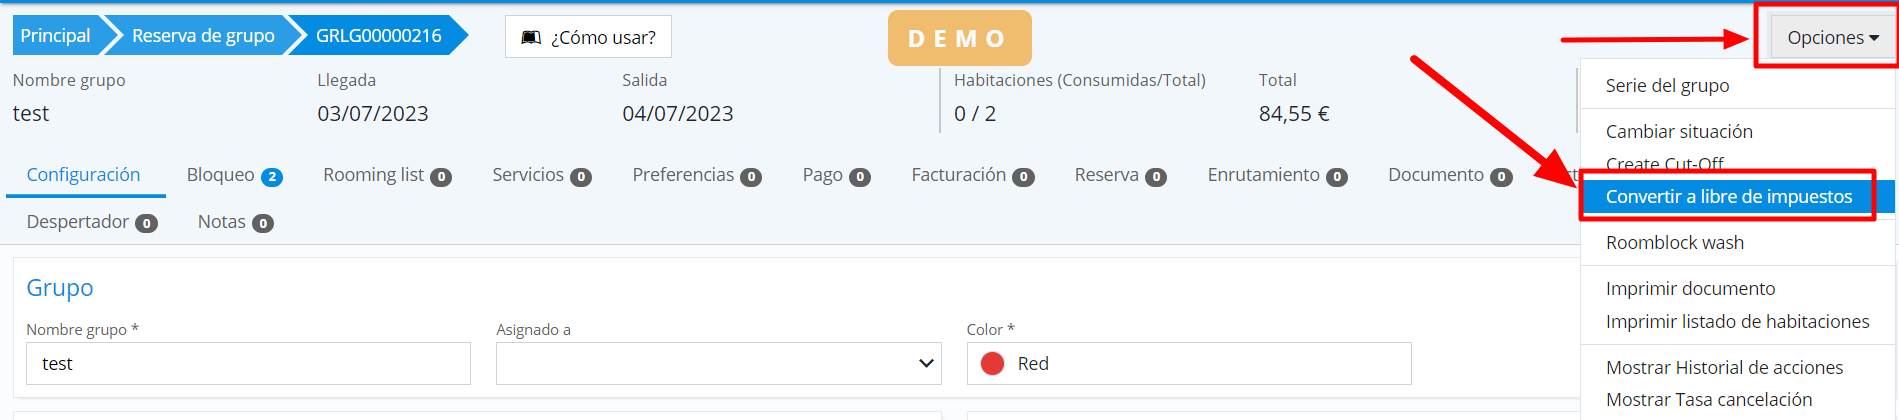The image size is (1899, 420).
Task: Select Cambiar situación from menu
Action: [1678, 132]
